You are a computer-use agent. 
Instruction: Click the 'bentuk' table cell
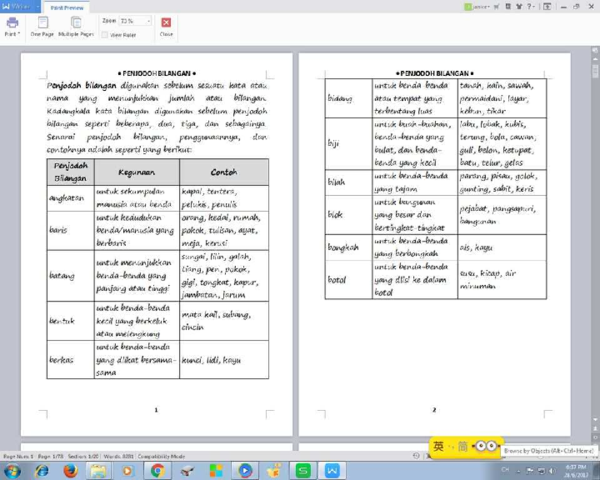click(70, 321)
